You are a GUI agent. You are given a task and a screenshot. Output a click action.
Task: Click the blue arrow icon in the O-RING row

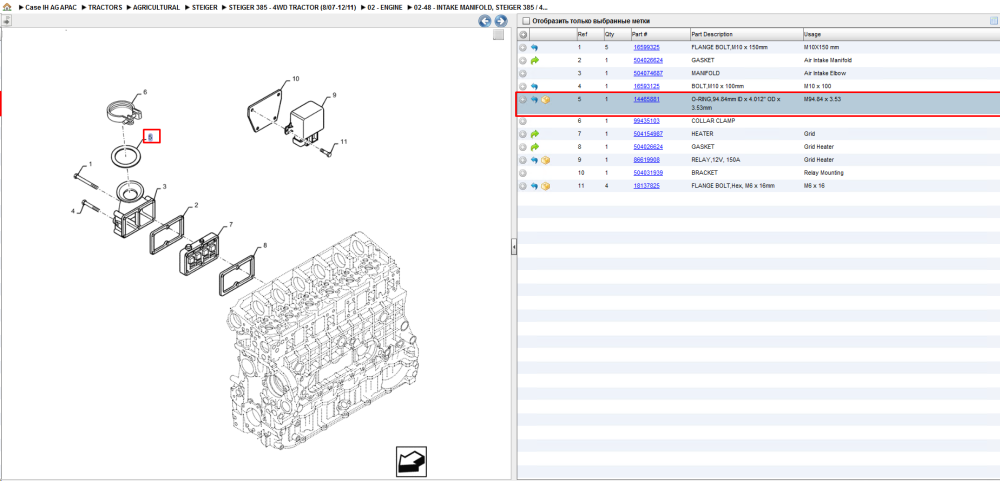pyautogui.click(x=534, y=100)
